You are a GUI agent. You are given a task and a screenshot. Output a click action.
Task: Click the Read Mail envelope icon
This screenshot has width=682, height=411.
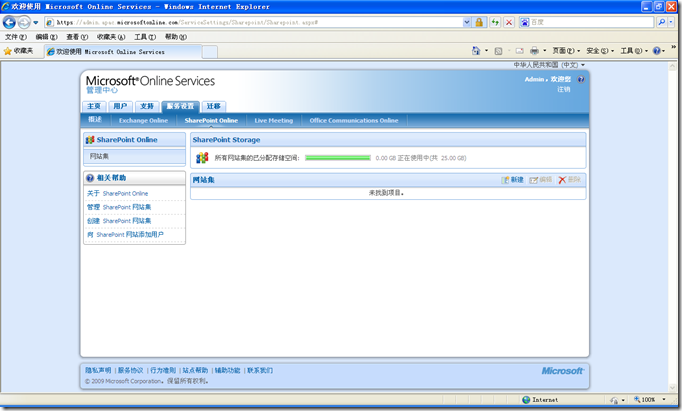pyautogui.click(x=519, y=51)
